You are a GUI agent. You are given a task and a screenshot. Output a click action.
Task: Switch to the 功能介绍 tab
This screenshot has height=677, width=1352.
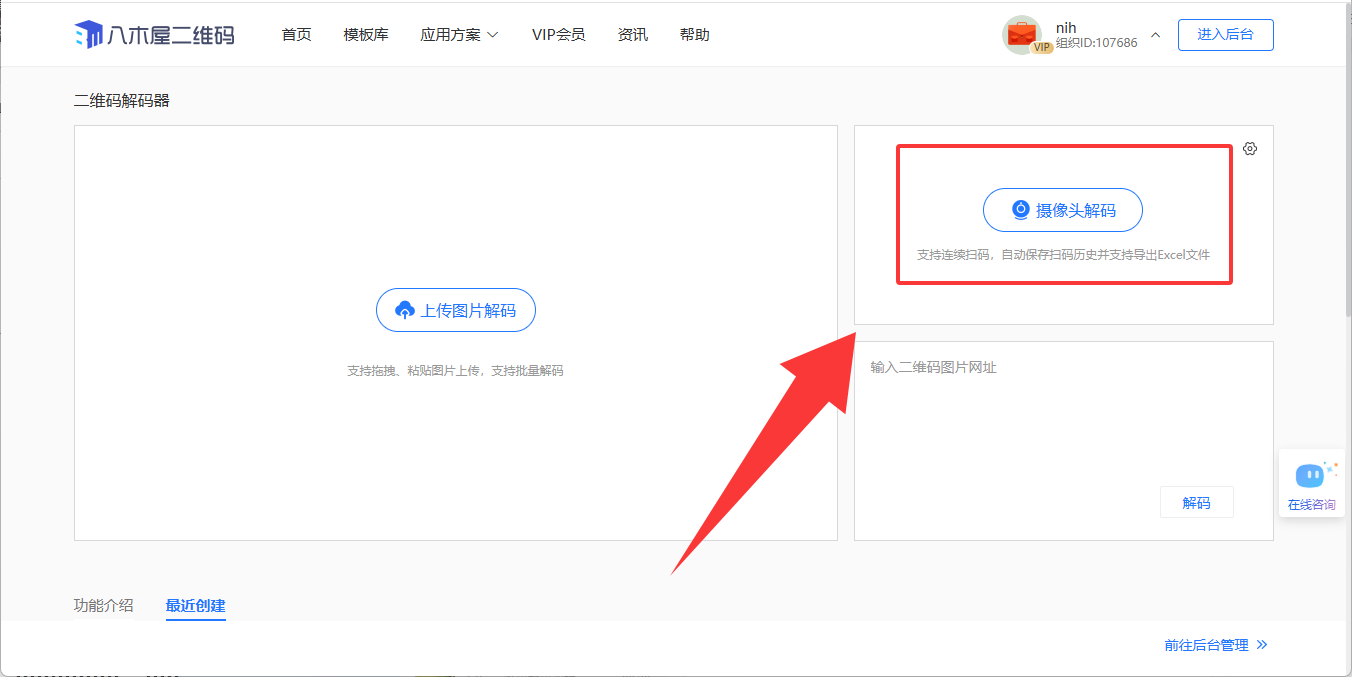point(103,605)
